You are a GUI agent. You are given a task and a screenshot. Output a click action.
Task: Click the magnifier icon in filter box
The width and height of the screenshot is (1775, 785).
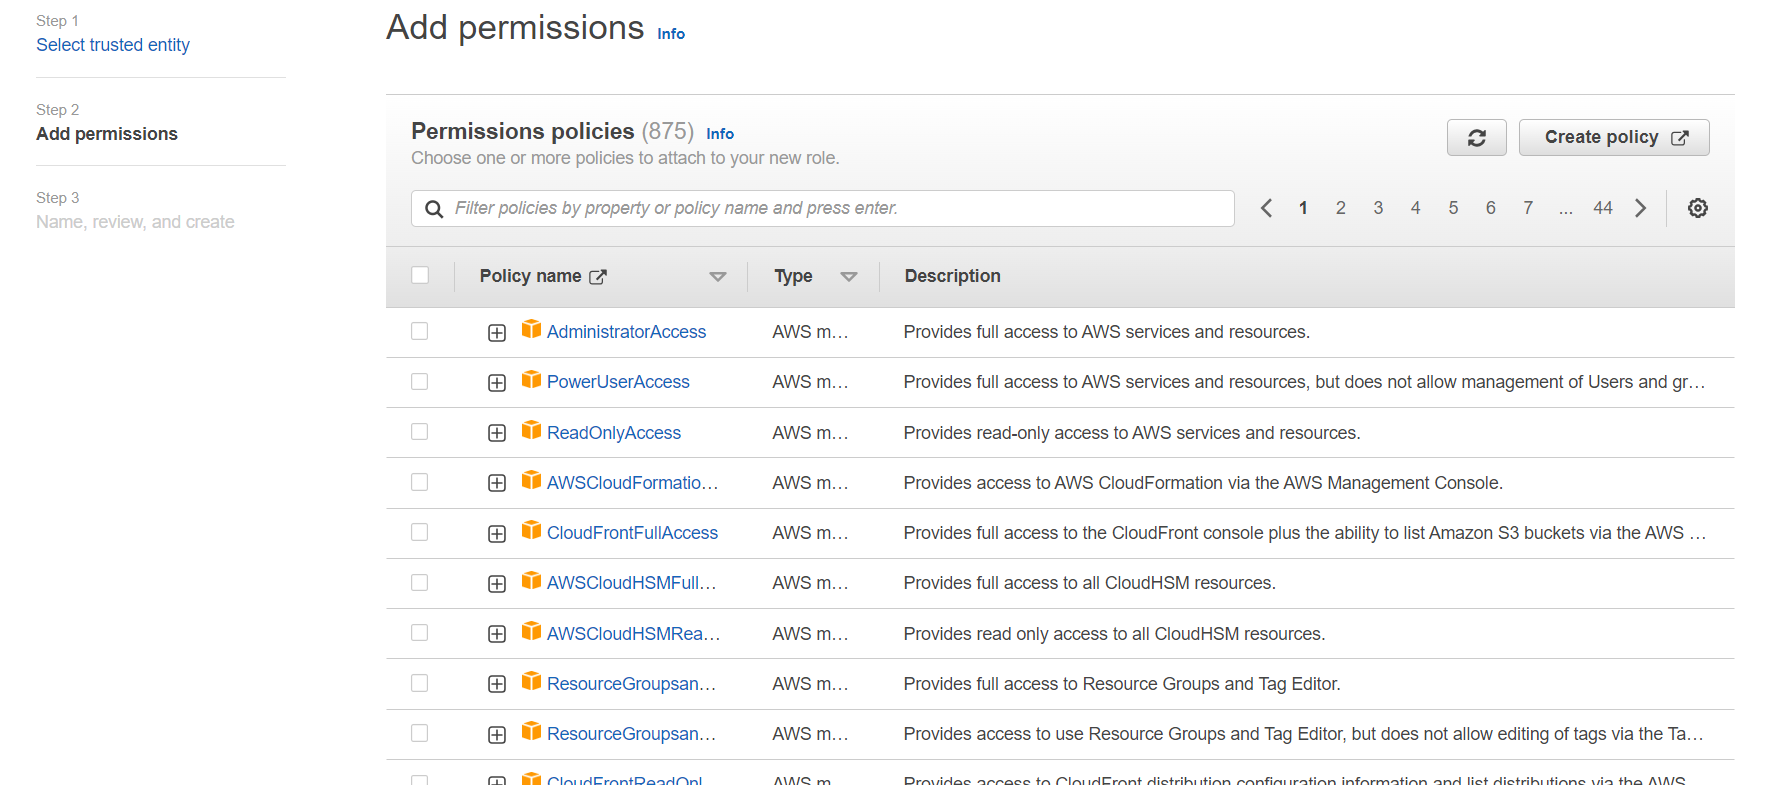click(434, 209)
